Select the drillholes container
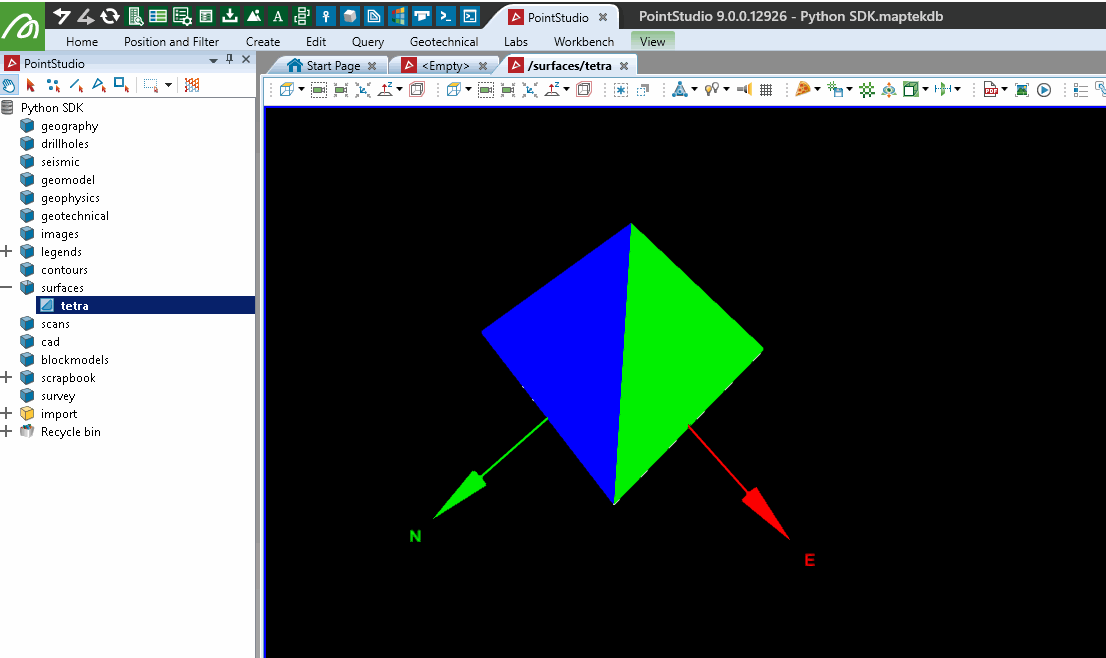The width and height of the screenshot is (1106, 658). coord(64,144)
